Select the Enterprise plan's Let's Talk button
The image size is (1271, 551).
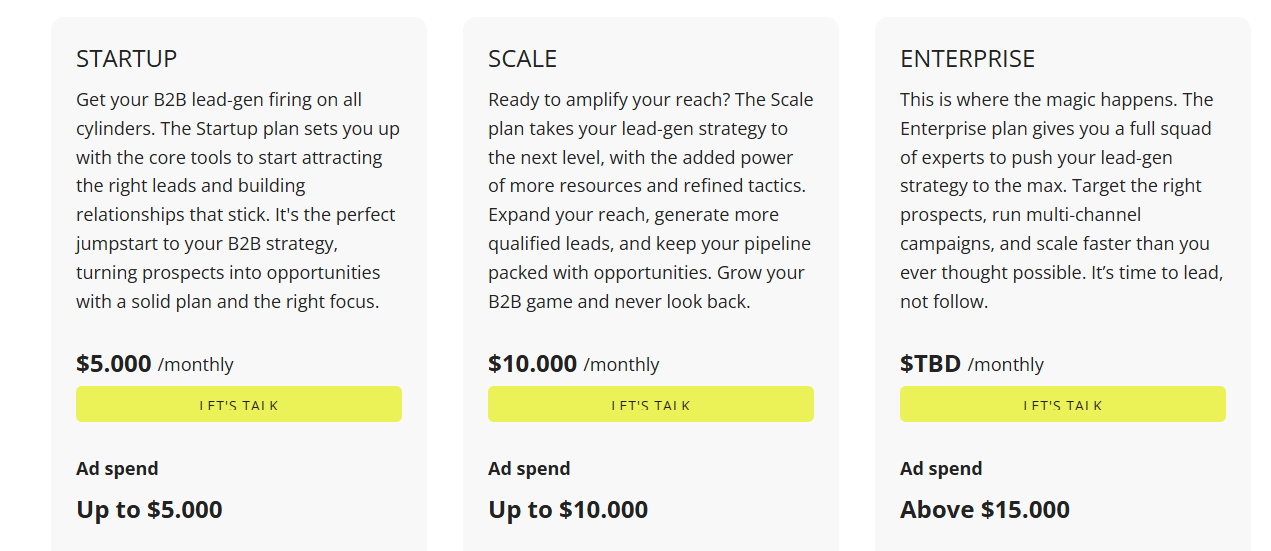(1062, 404)
